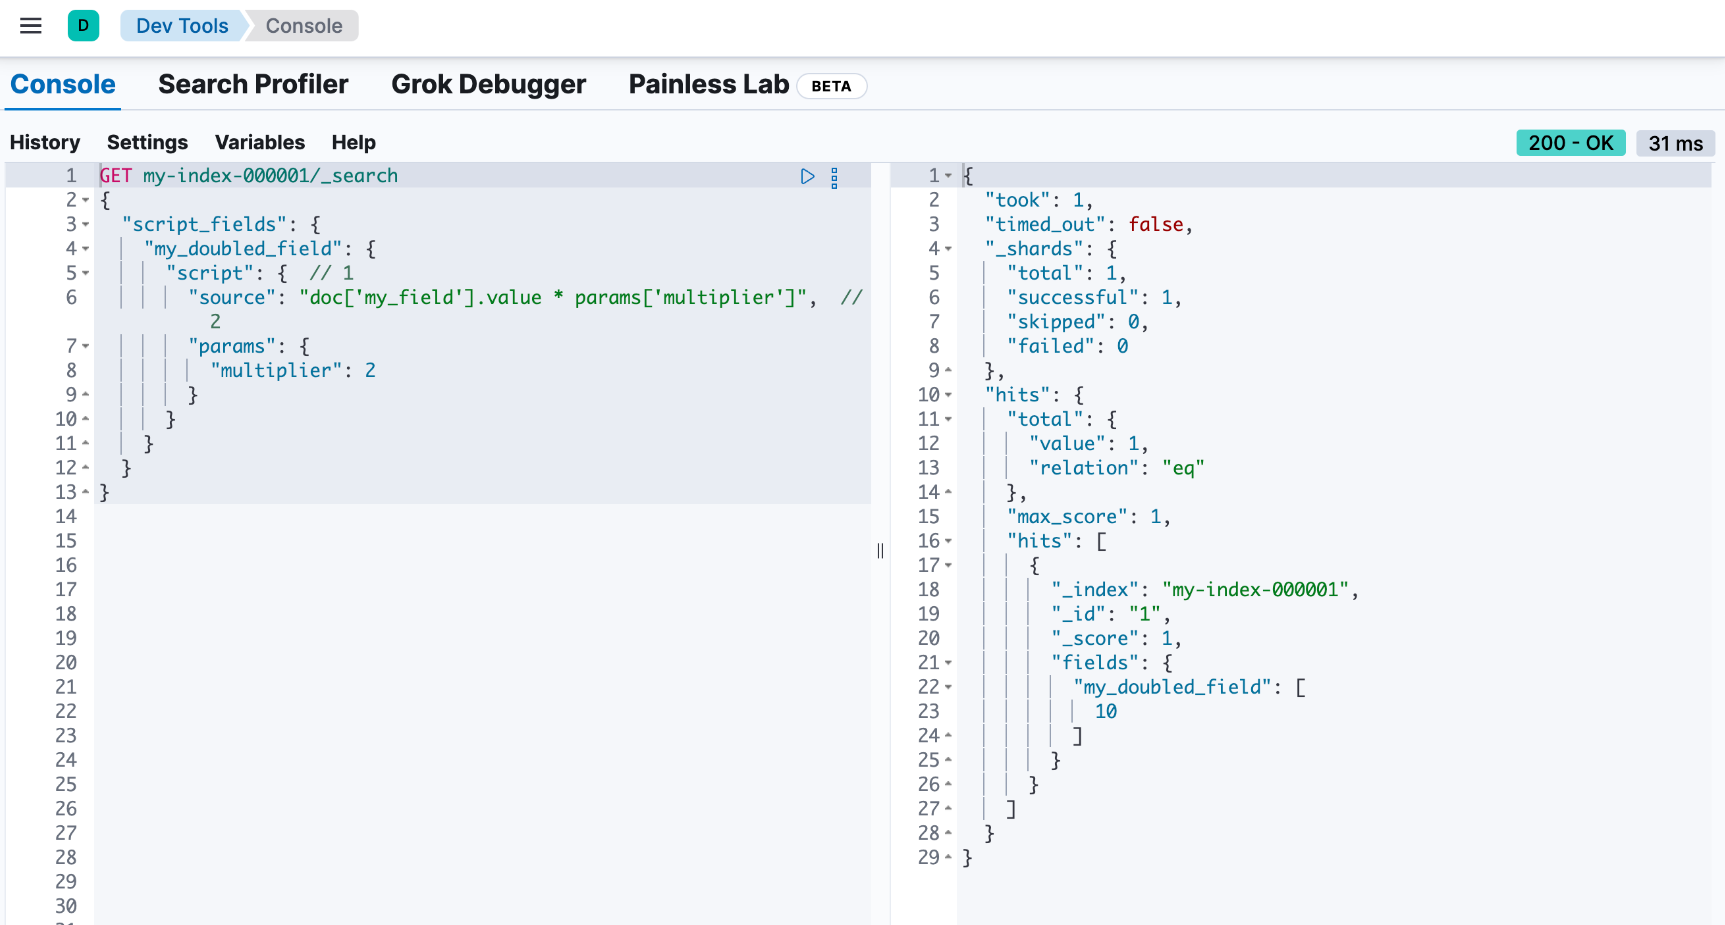Fold the params block on line 7
Screen dimensions: 1725x925
pos(86,346)
